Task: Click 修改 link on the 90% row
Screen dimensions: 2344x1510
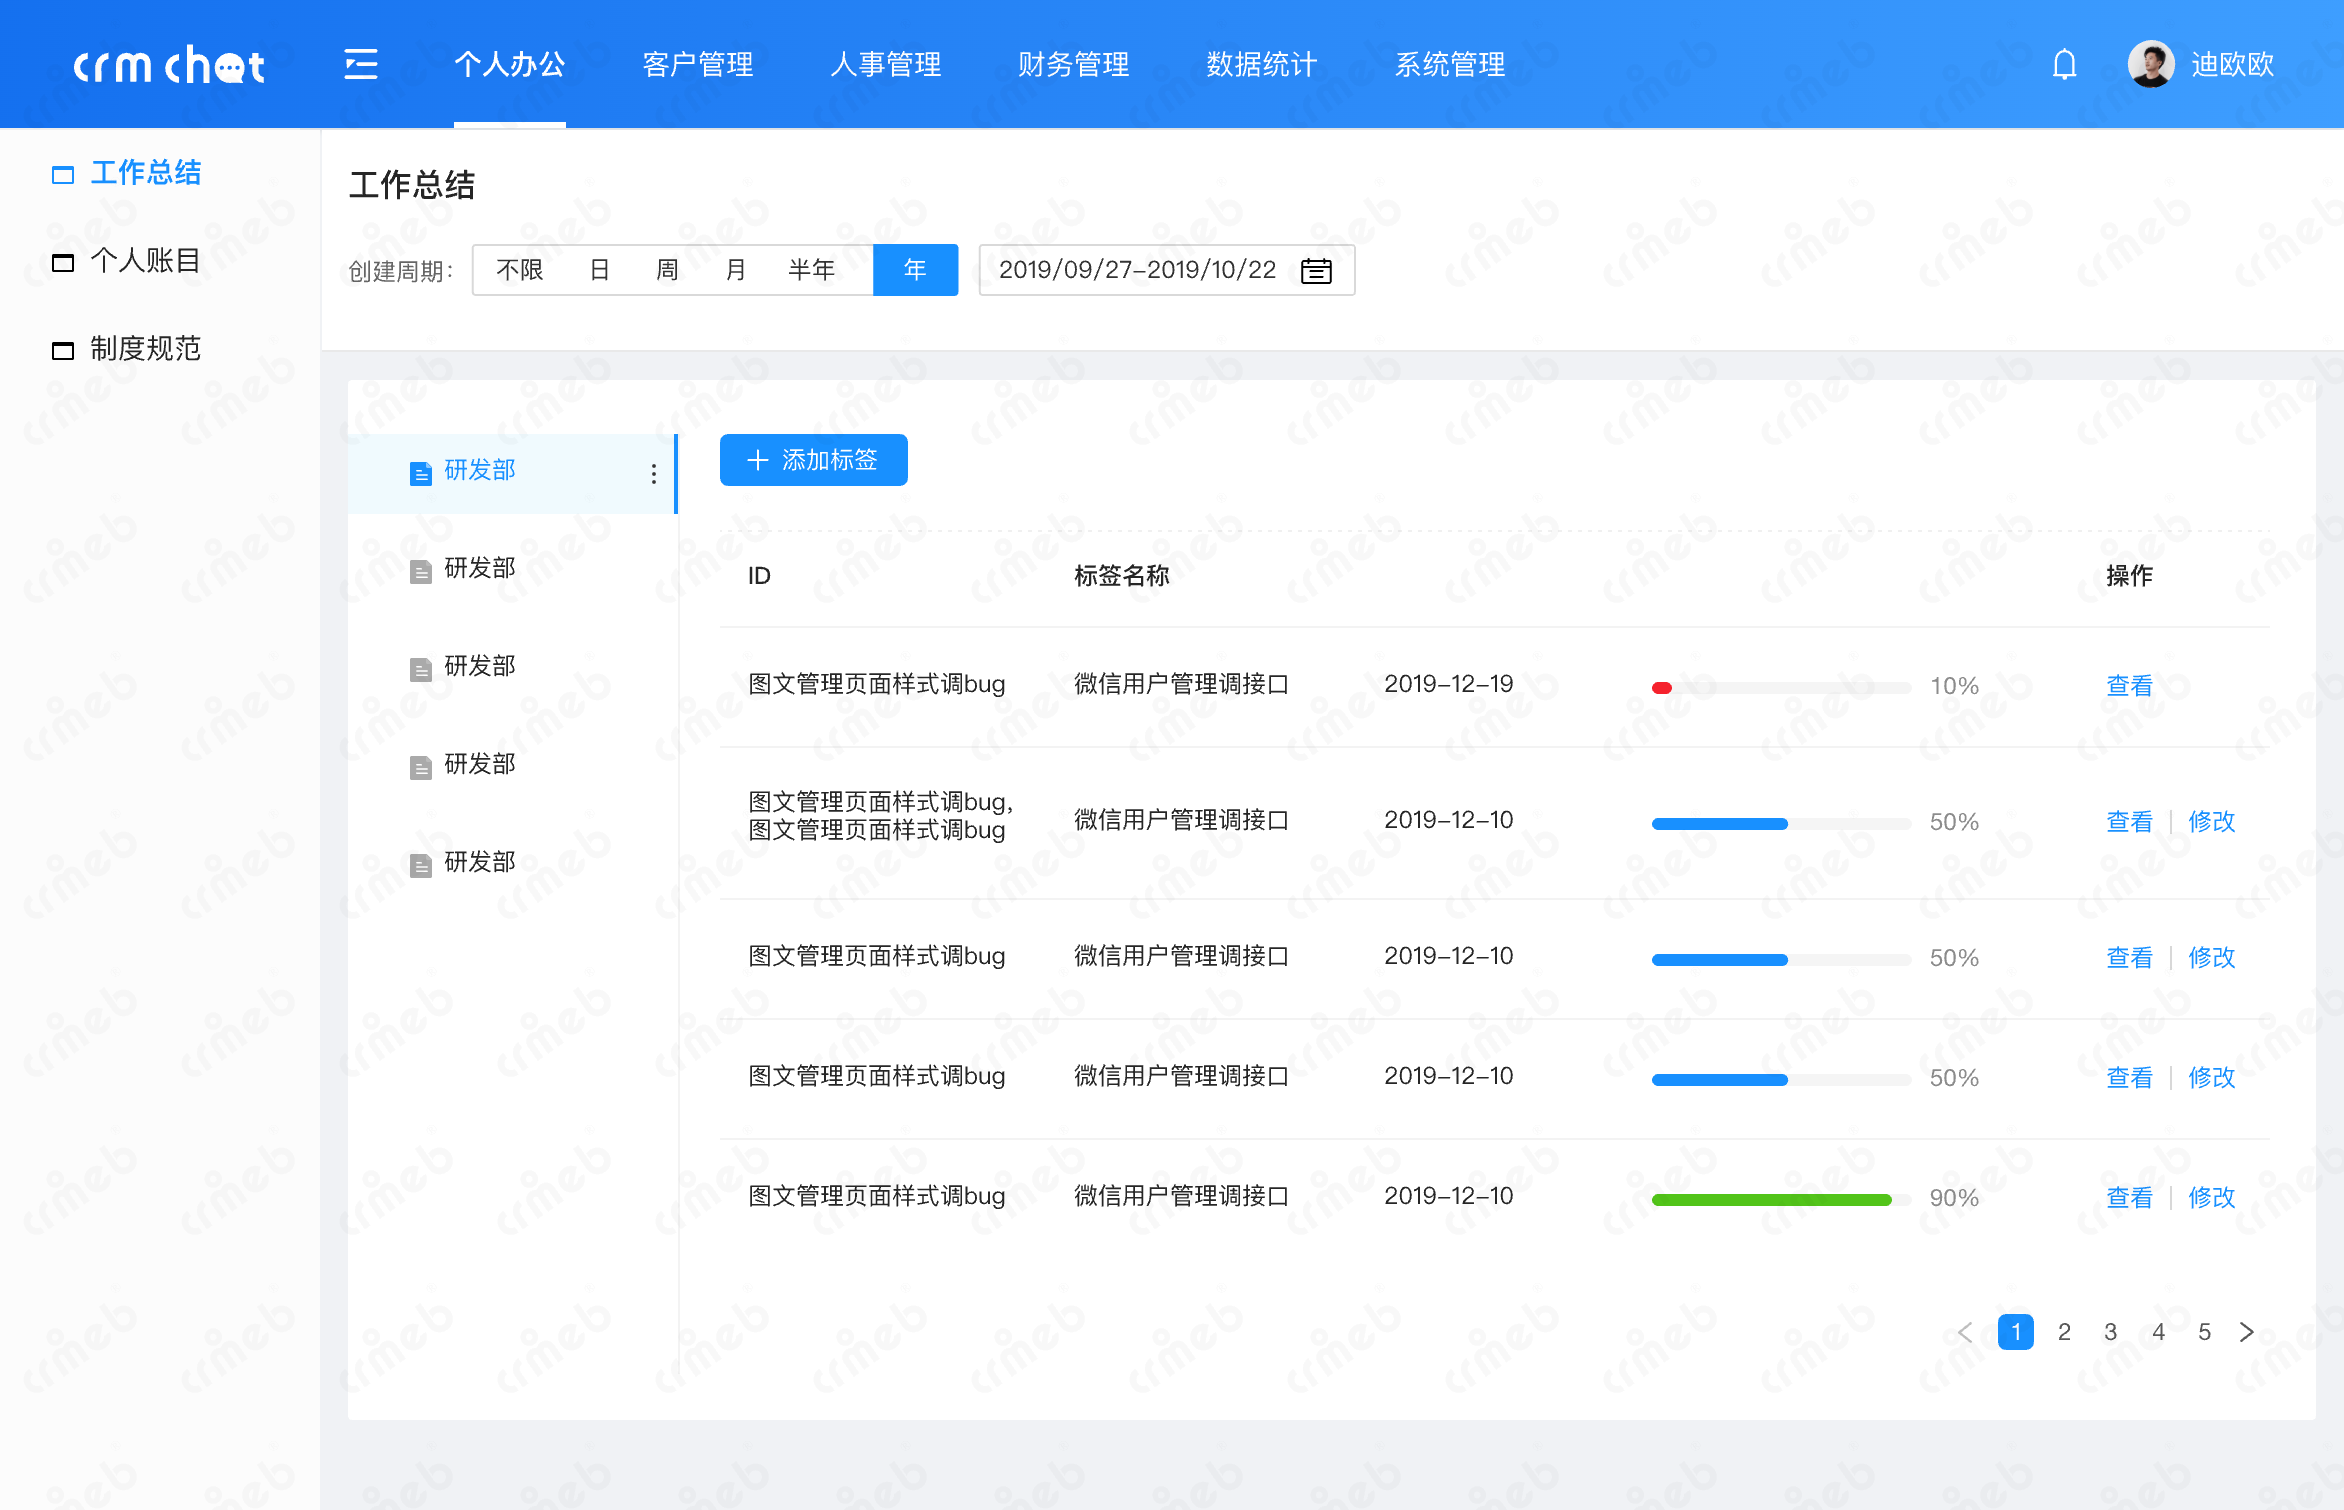Action: point(2211,1197)
